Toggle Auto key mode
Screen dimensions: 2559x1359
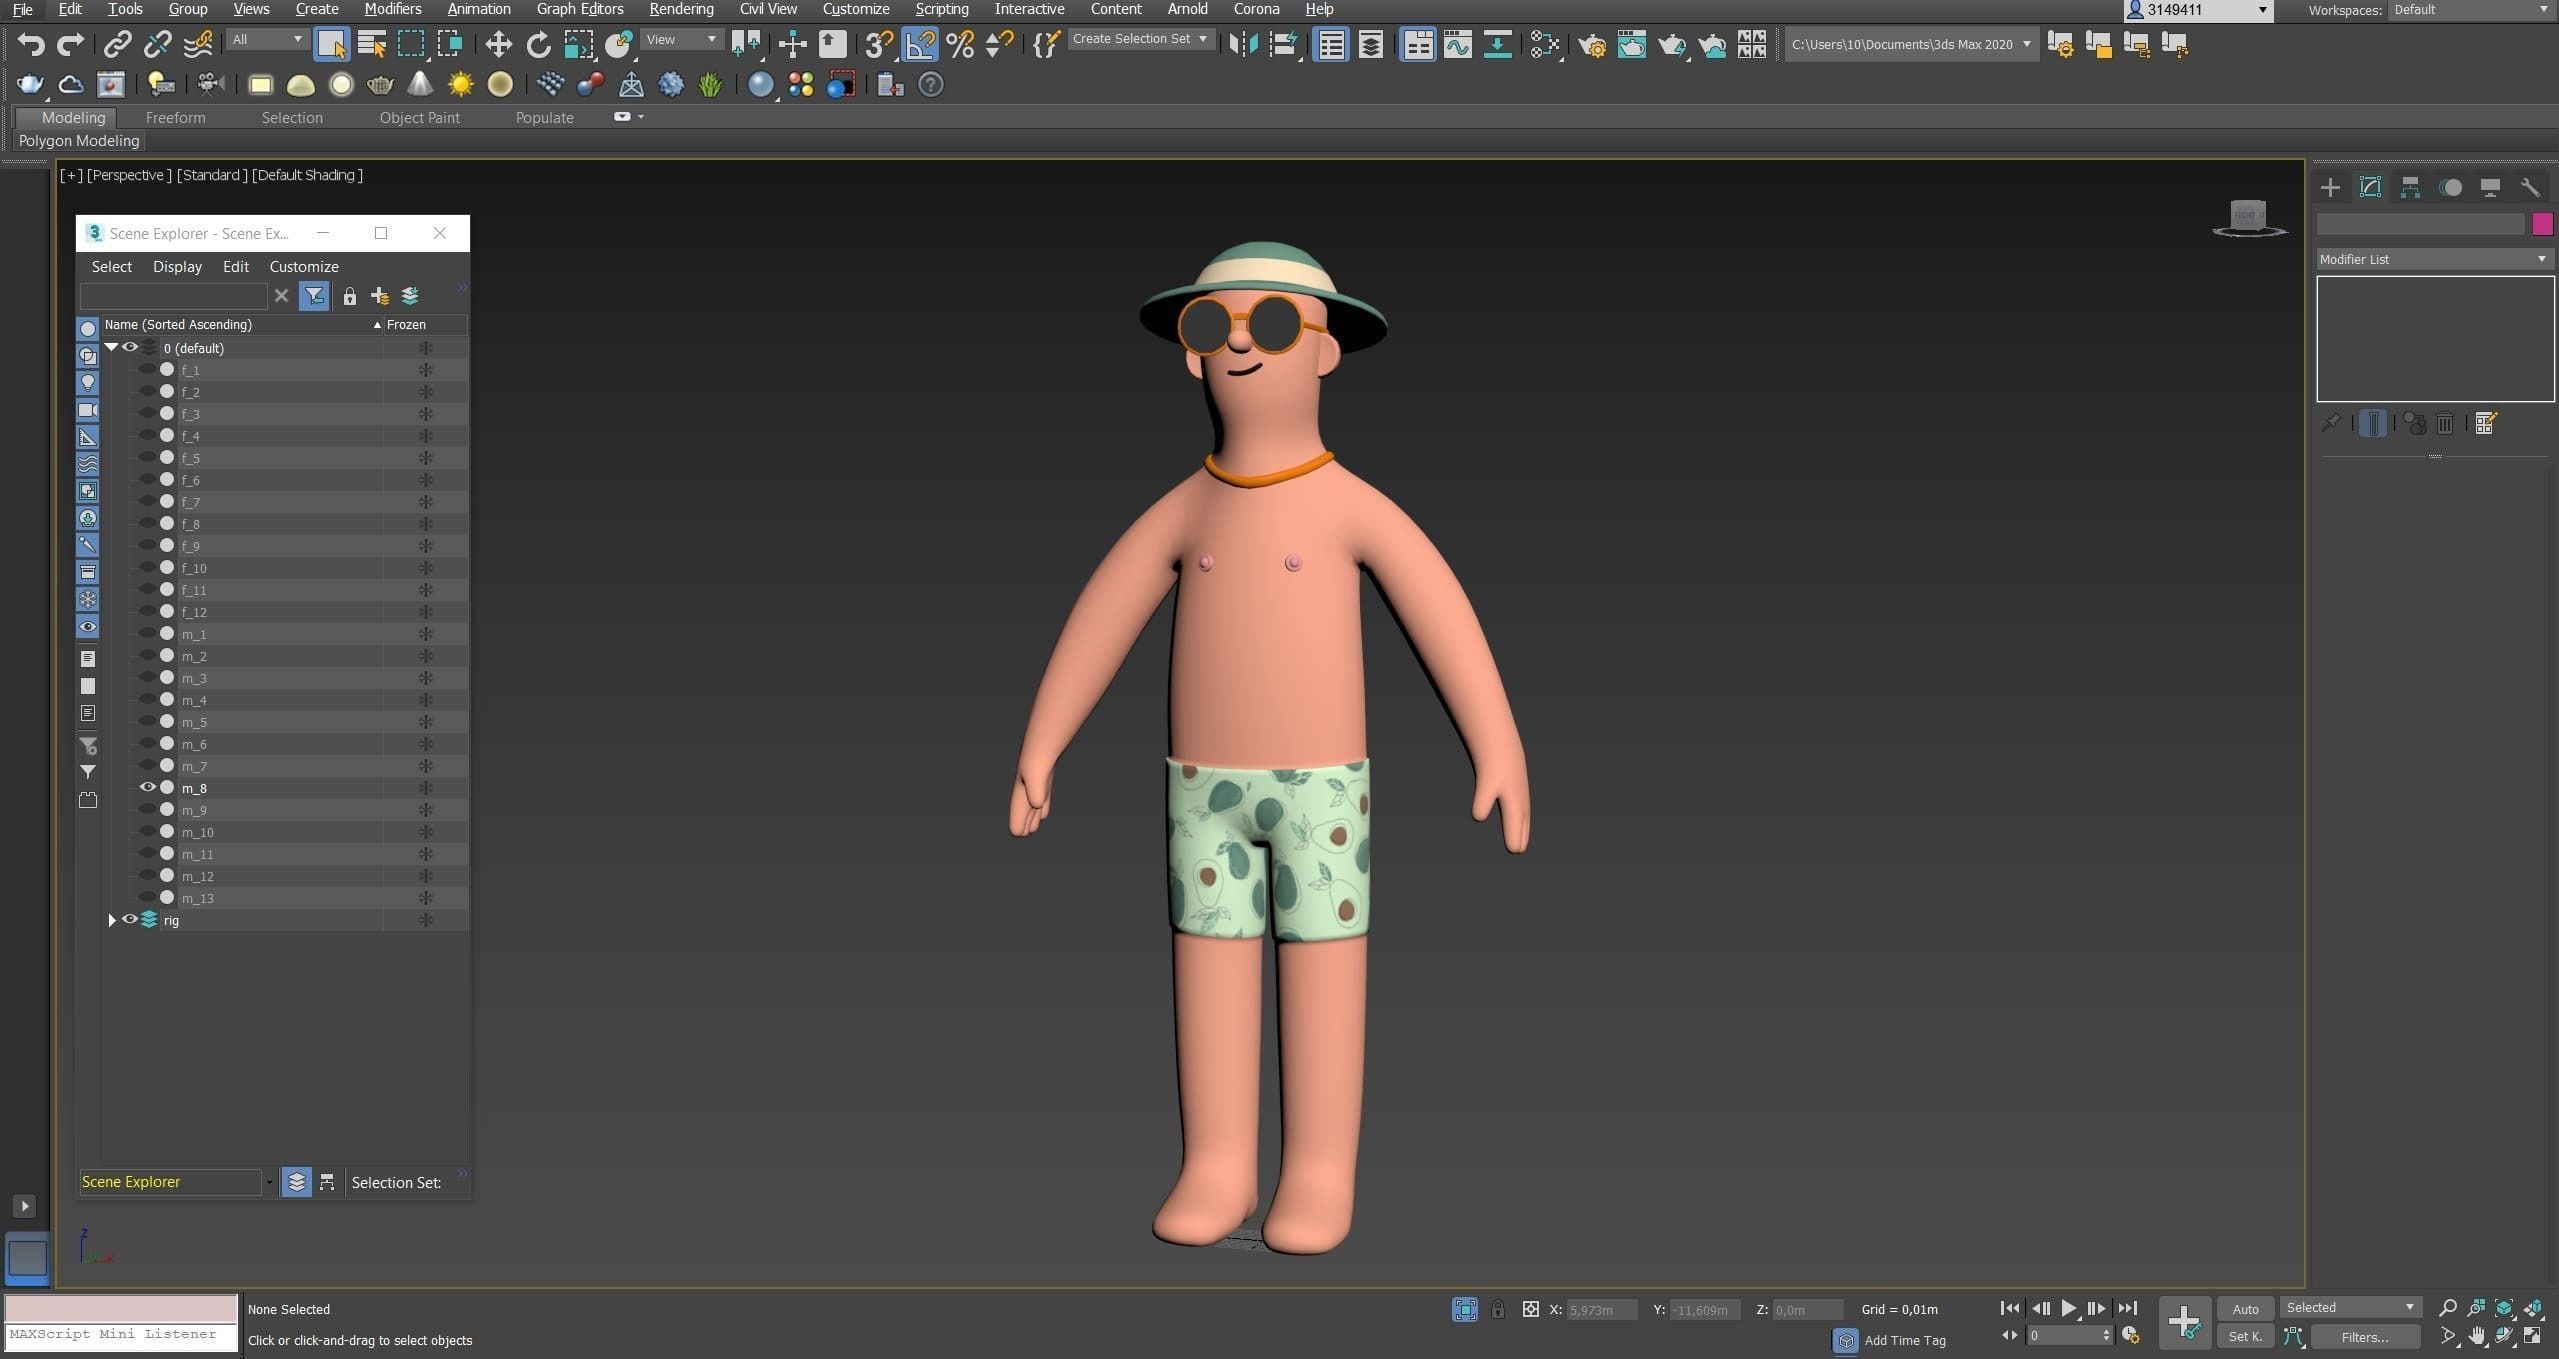[2245, 1309]
